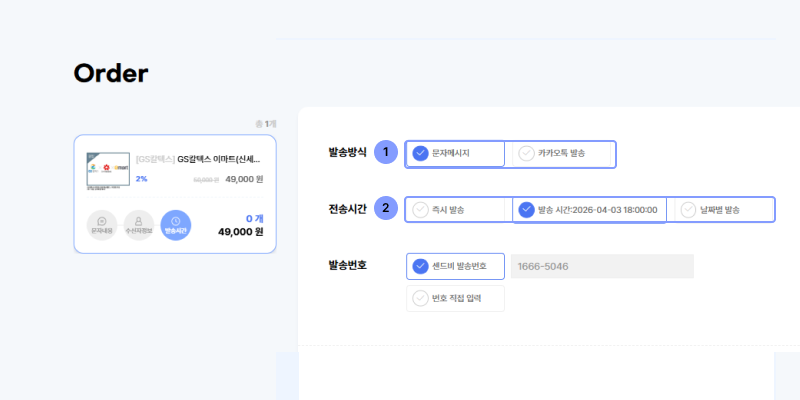Select the 문자메시지 sending method
The image size is (800, 400).
[x=456, y=154]
